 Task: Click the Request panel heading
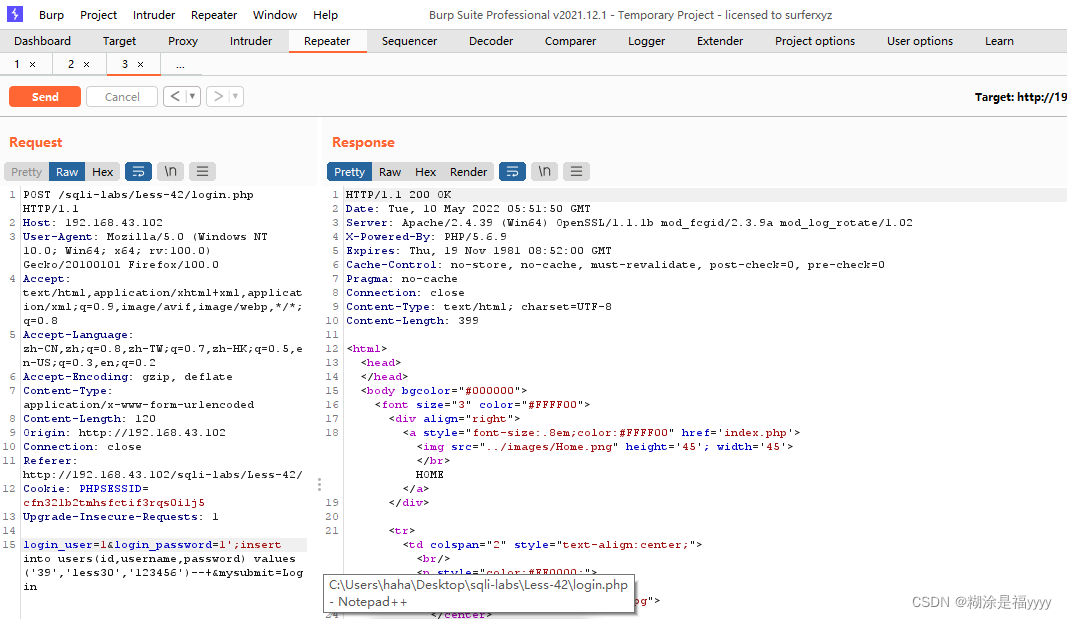(x=35, y=142)
